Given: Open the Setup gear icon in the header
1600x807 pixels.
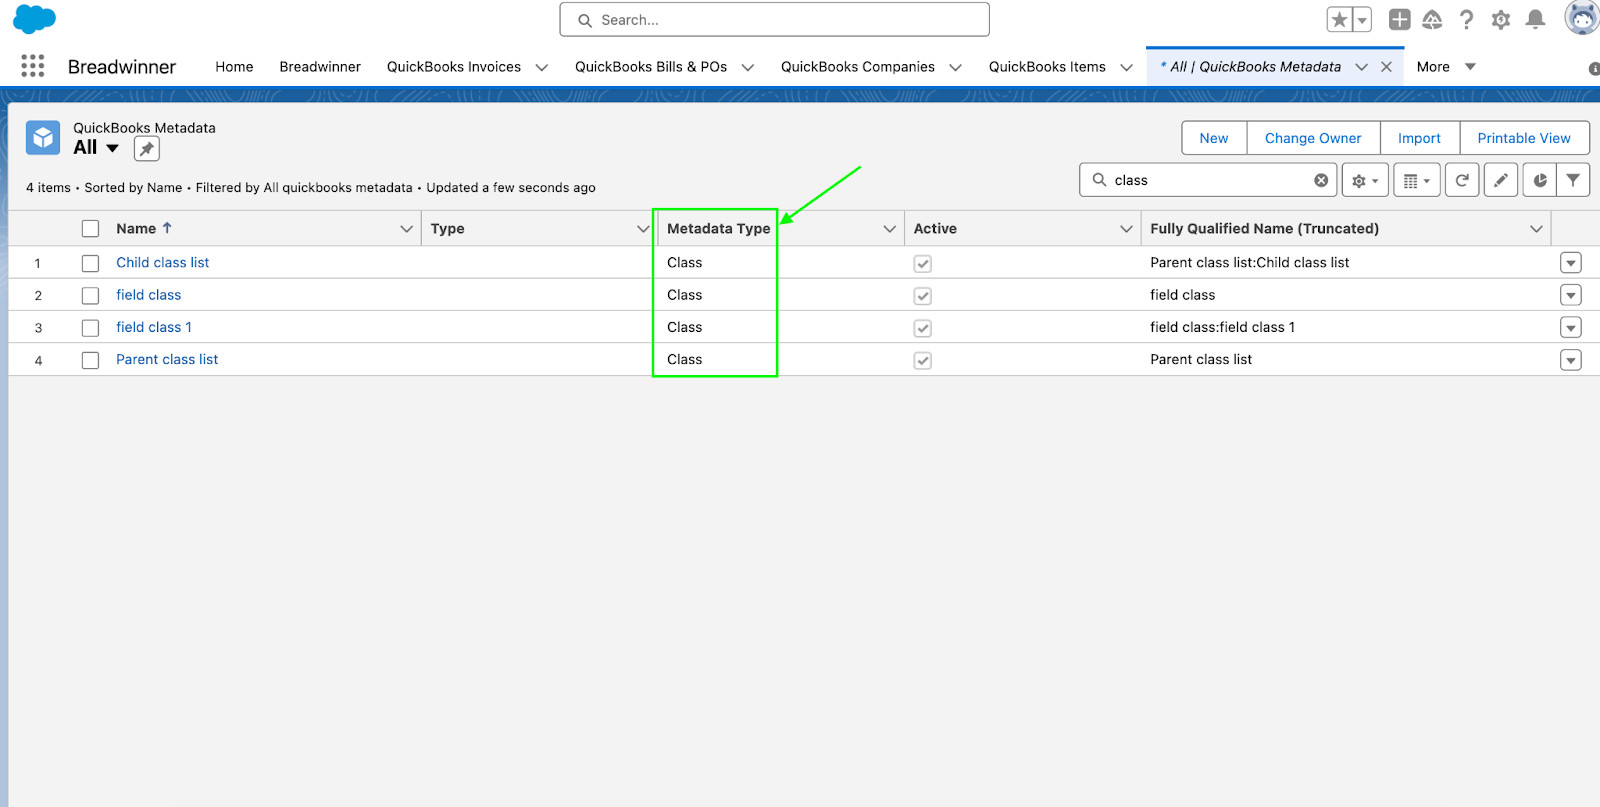Looking at the screenshot, I should point(1501,19).
